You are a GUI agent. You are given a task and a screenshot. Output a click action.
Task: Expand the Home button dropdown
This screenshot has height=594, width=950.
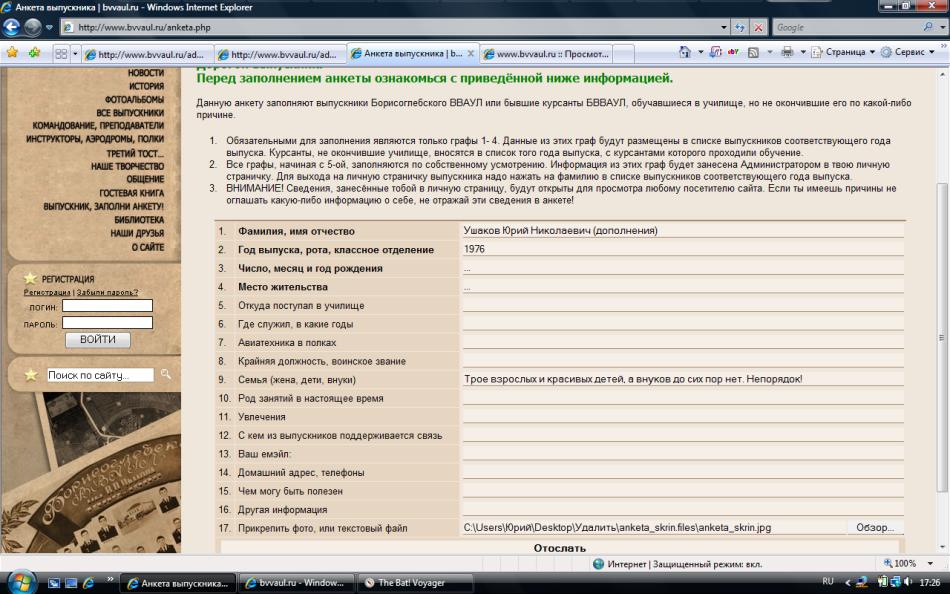click(x=700, y=52)
